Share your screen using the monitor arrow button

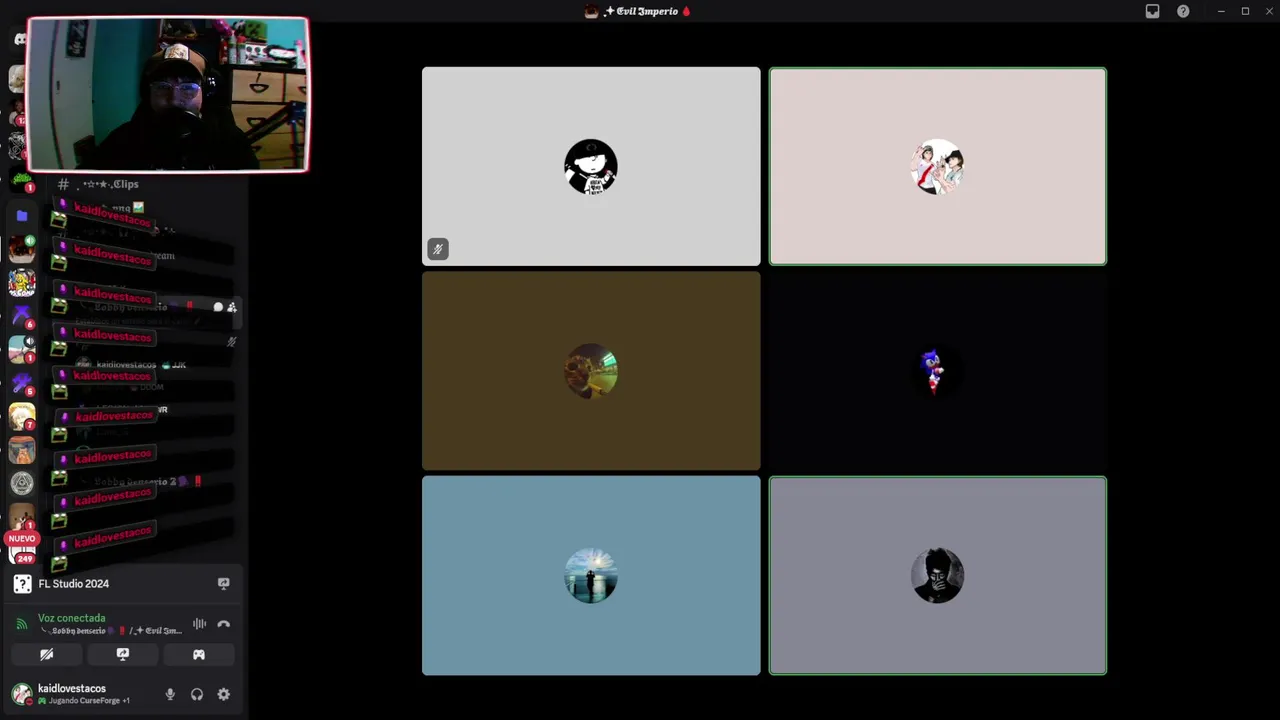(x=123, y=654)
